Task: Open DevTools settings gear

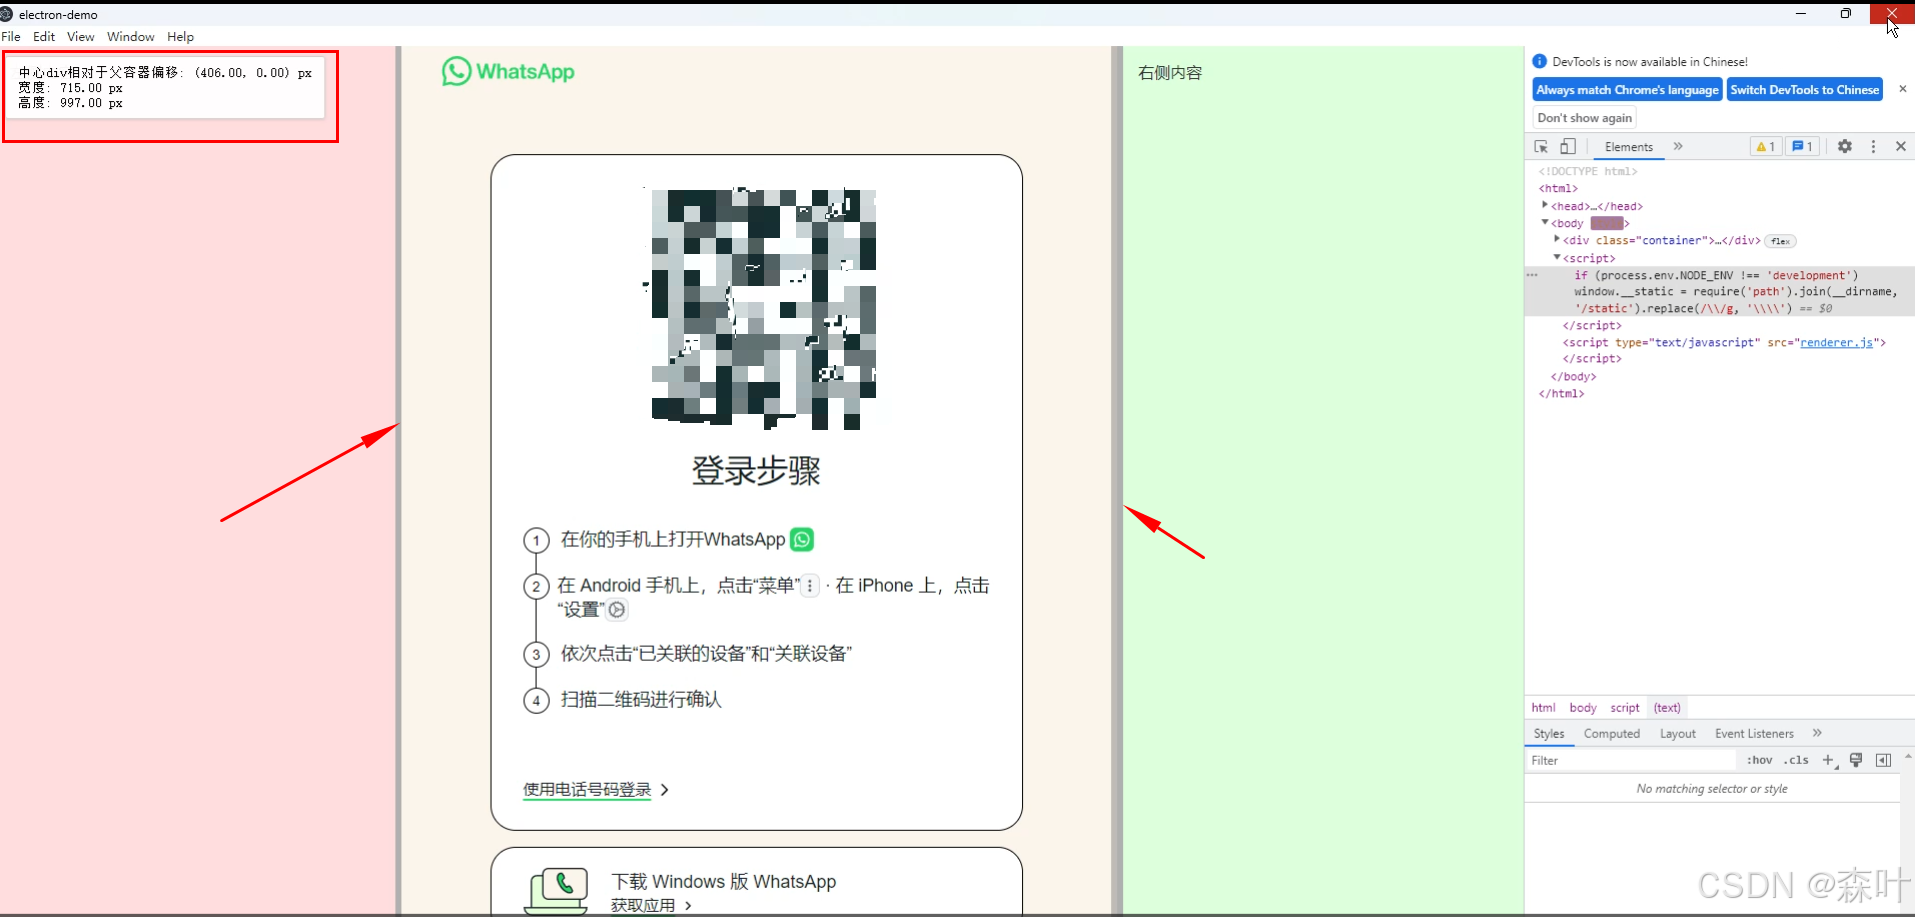Action: point(1845,146)
